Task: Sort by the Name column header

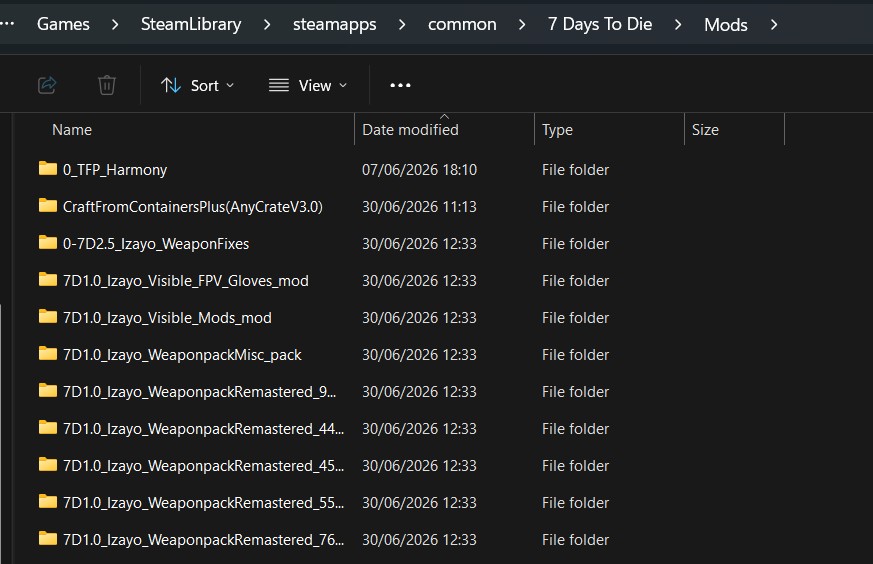Action: point(72,130)
